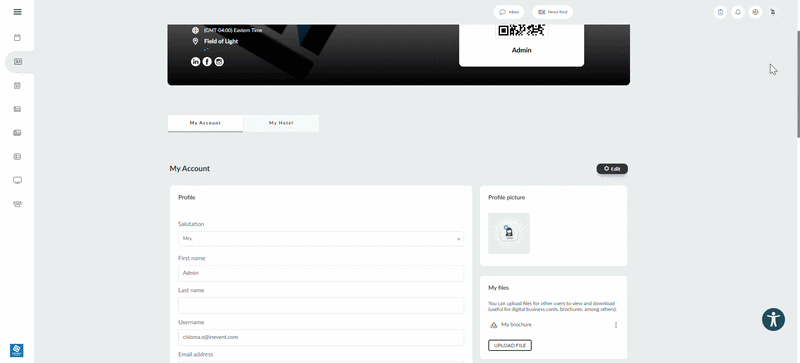Open the agenda calendar icon with date marks
This screenshot has height=363, width=800.
click(17, 85)
